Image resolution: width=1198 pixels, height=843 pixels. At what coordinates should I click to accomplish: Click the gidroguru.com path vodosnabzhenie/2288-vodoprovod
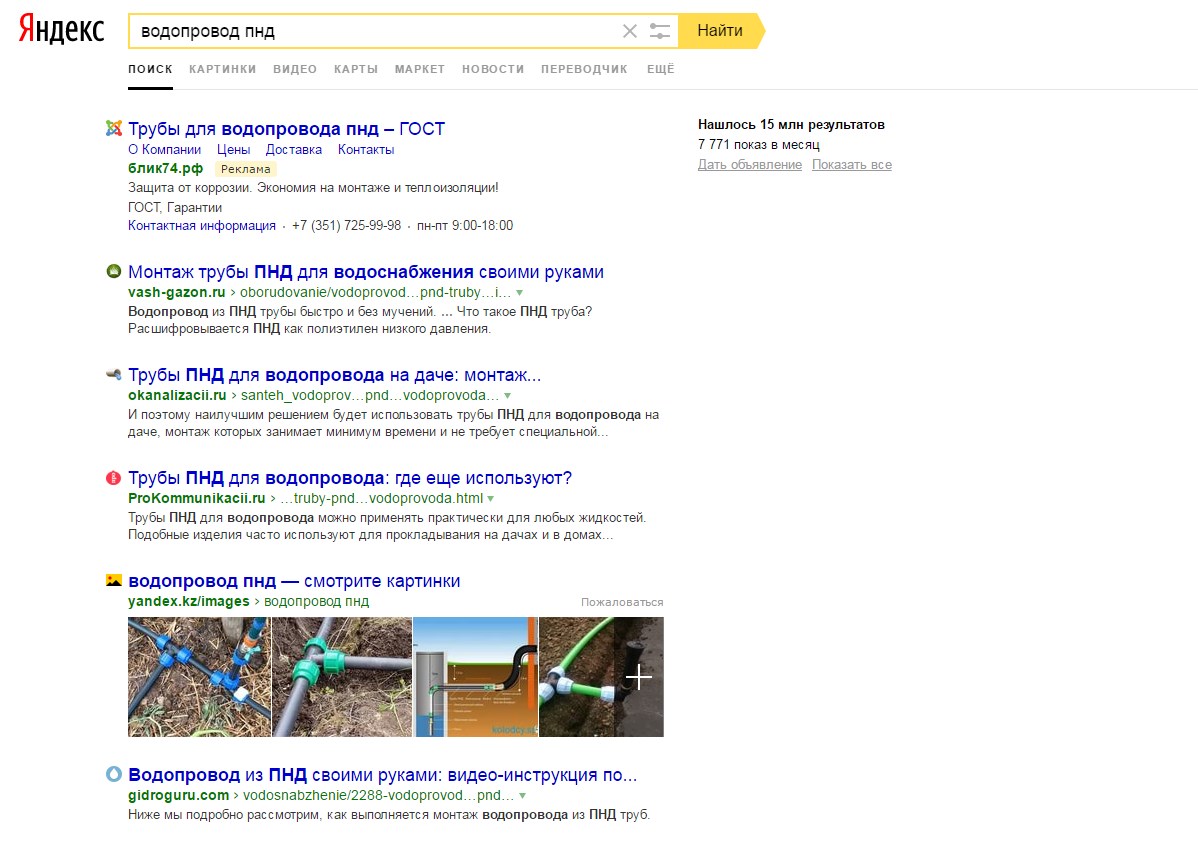(x=378, y=796)
